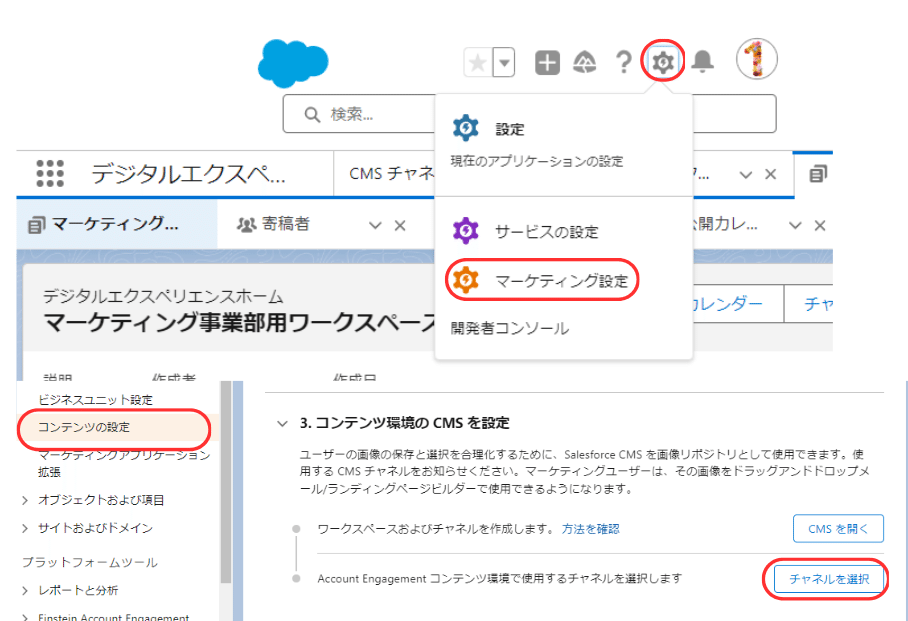Click the プラットフォームツール heading
Screen dimensions: 908x621
pyautogui.click(x=90, y=562)
